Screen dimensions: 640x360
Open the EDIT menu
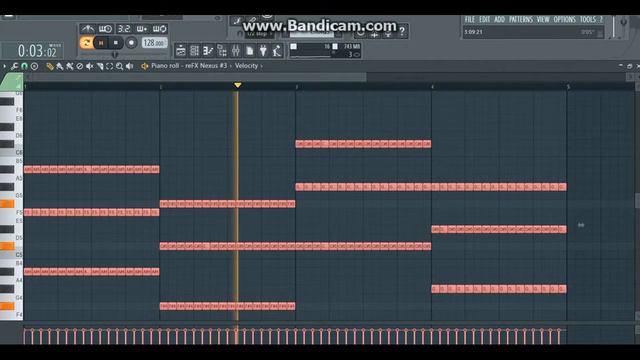[x=484, y=20]
